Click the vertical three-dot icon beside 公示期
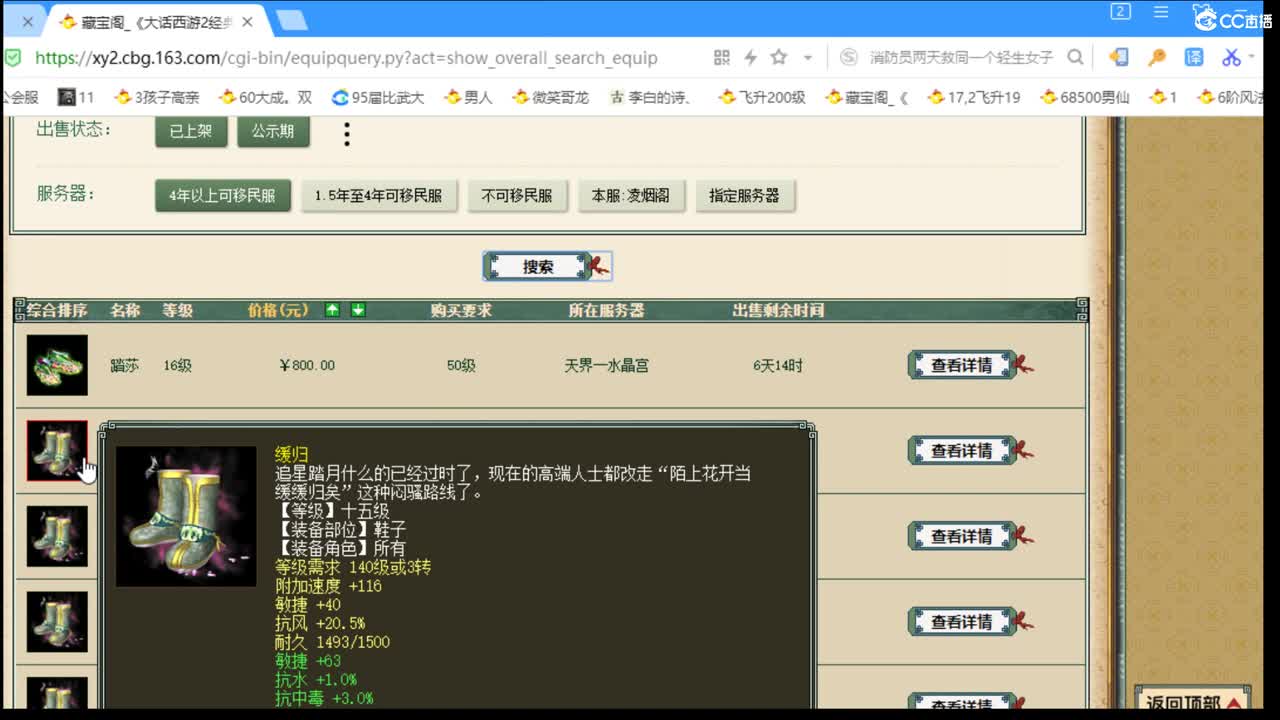The image size is (1280, 720). [347, 134]
